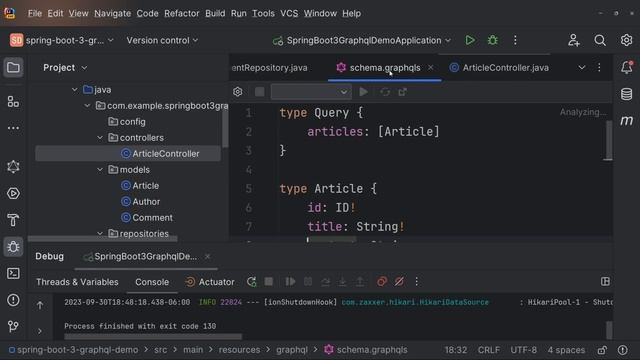This screenshot has height=360, width=640.
Task: Open Notifications bell icon
Action: click(x=627, y=67)
